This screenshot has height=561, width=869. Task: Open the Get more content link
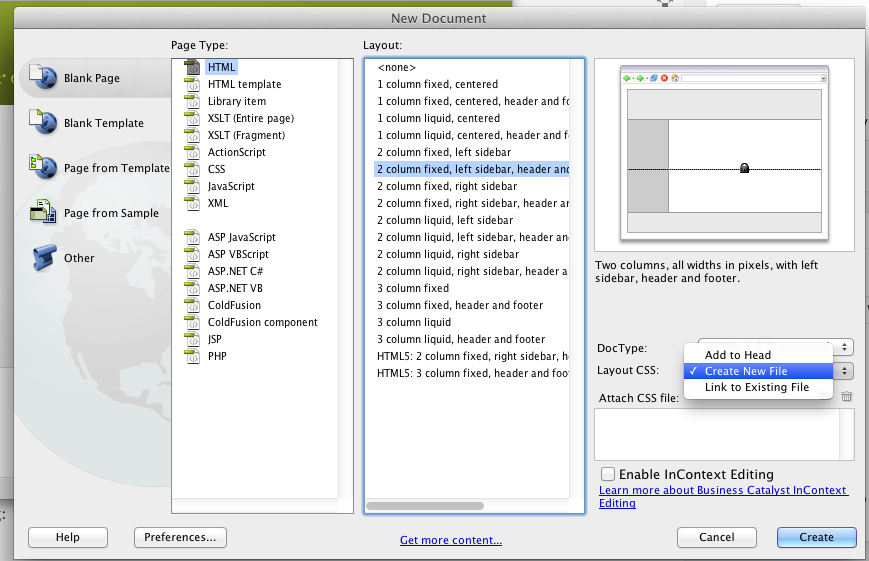450,540
